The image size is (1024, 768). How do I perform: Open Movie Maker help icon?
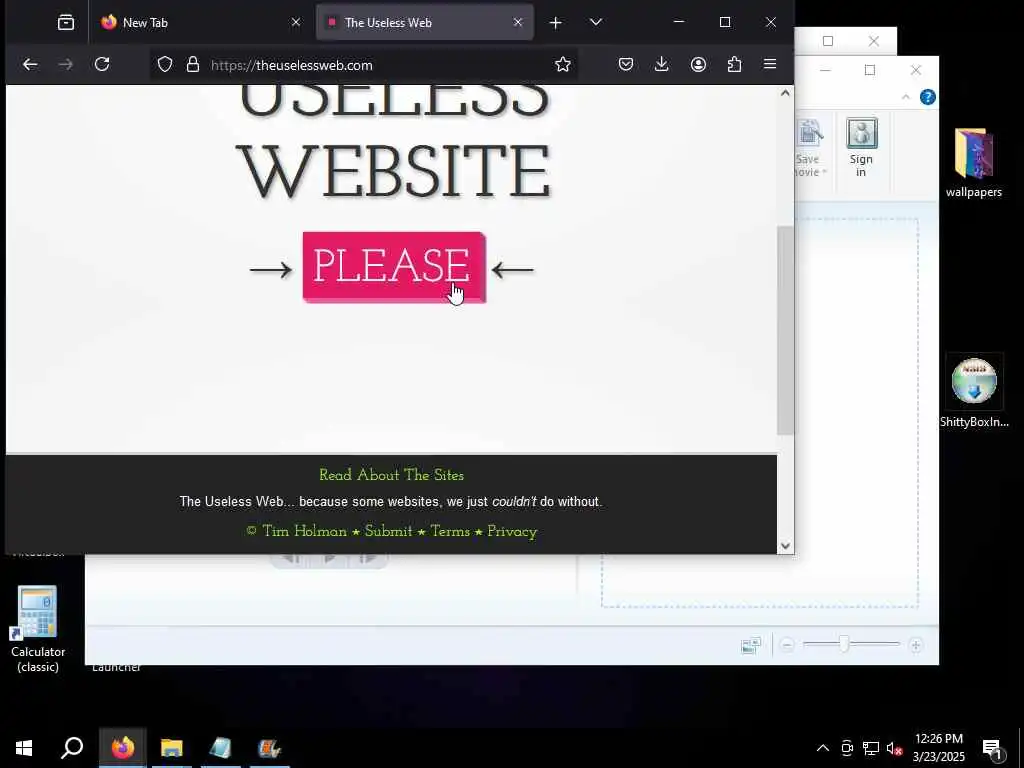pyautogui.click(x=927, y=97)
